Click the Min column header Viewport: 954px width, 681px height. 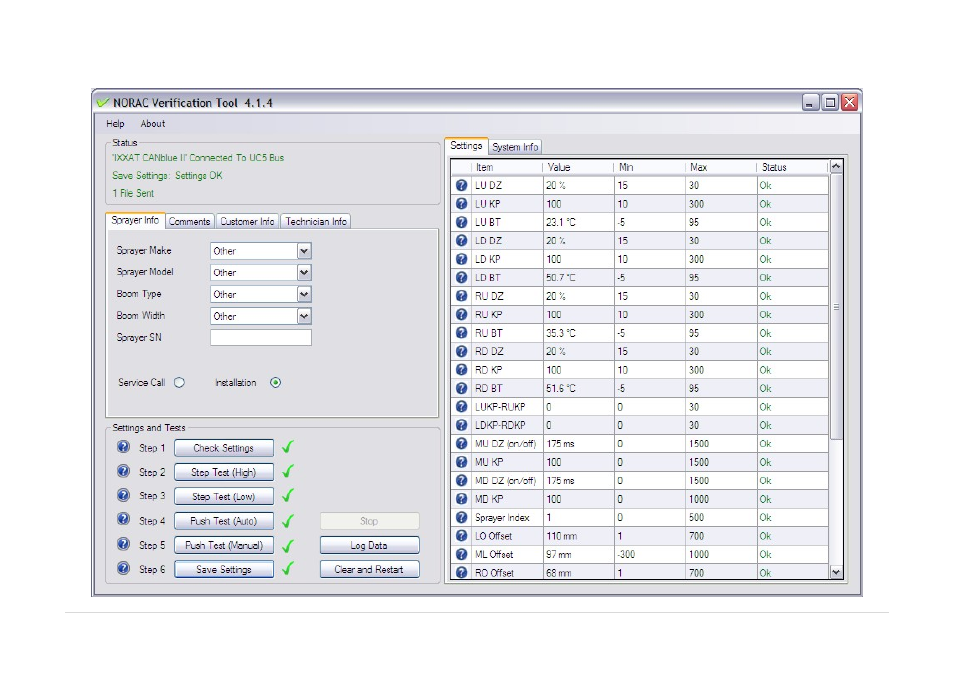tap(649, 167)
